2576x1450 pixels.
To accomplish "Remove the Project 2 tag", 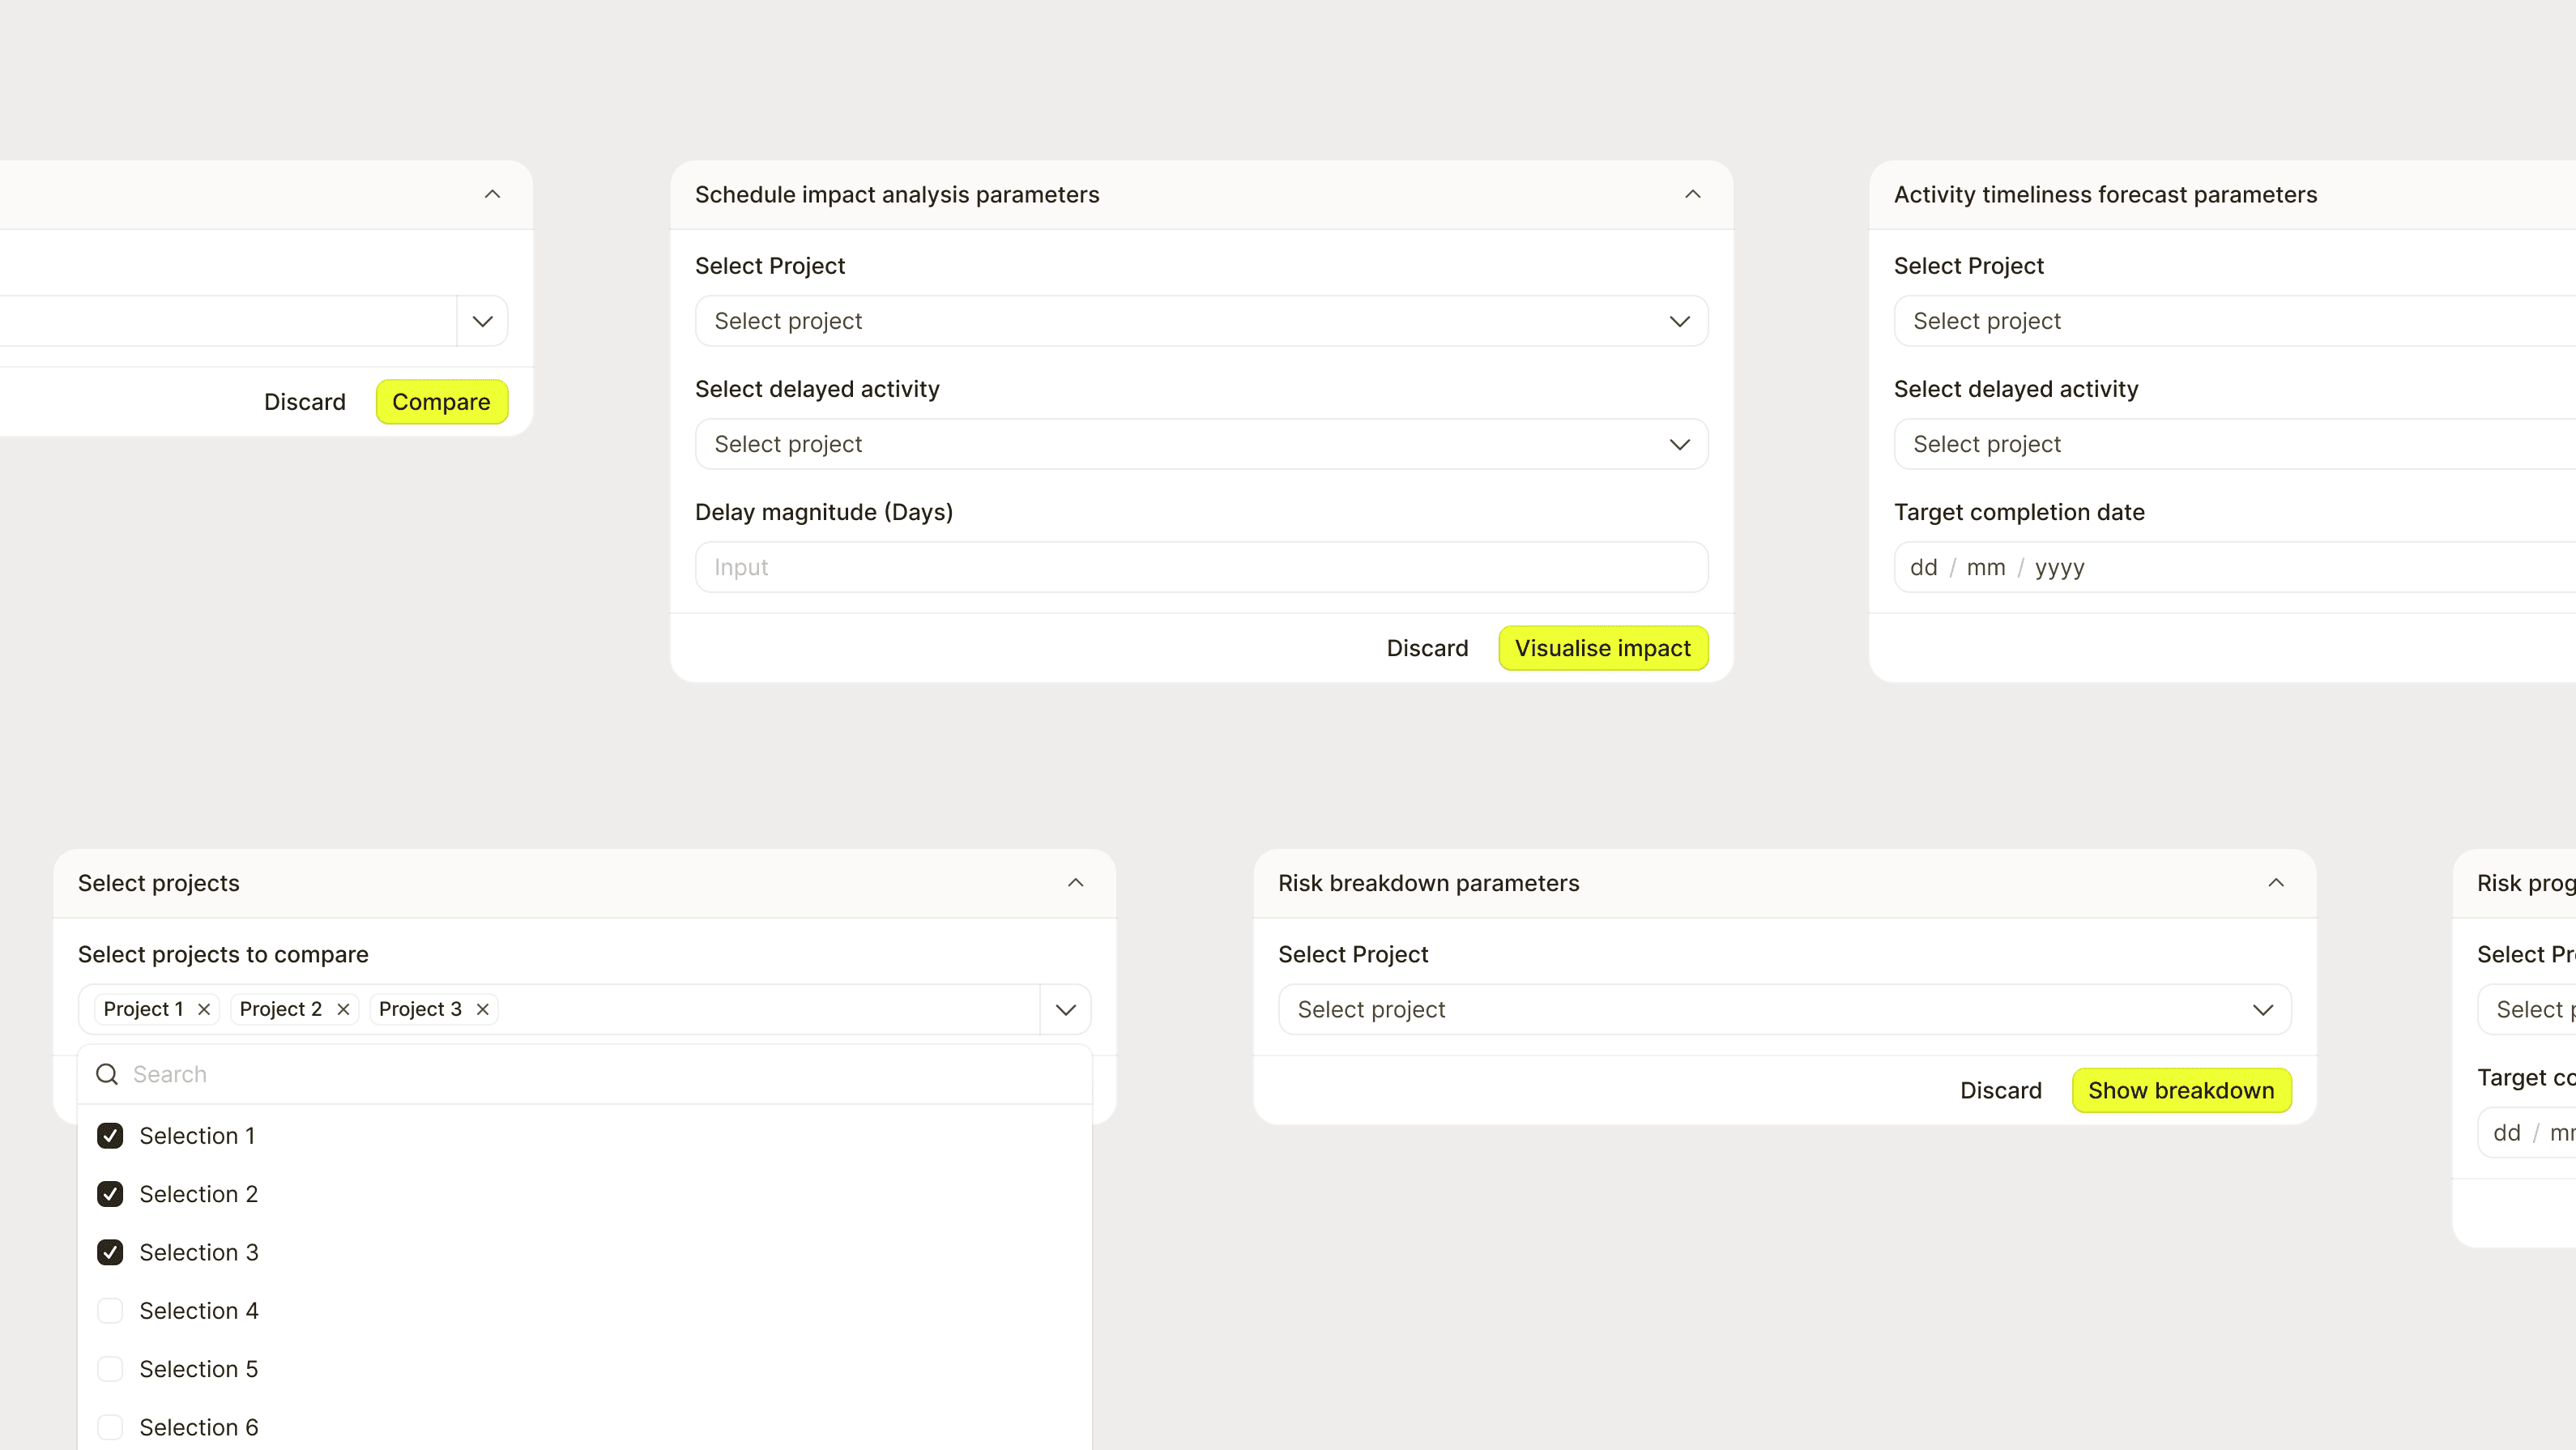I will [343, 1009].
